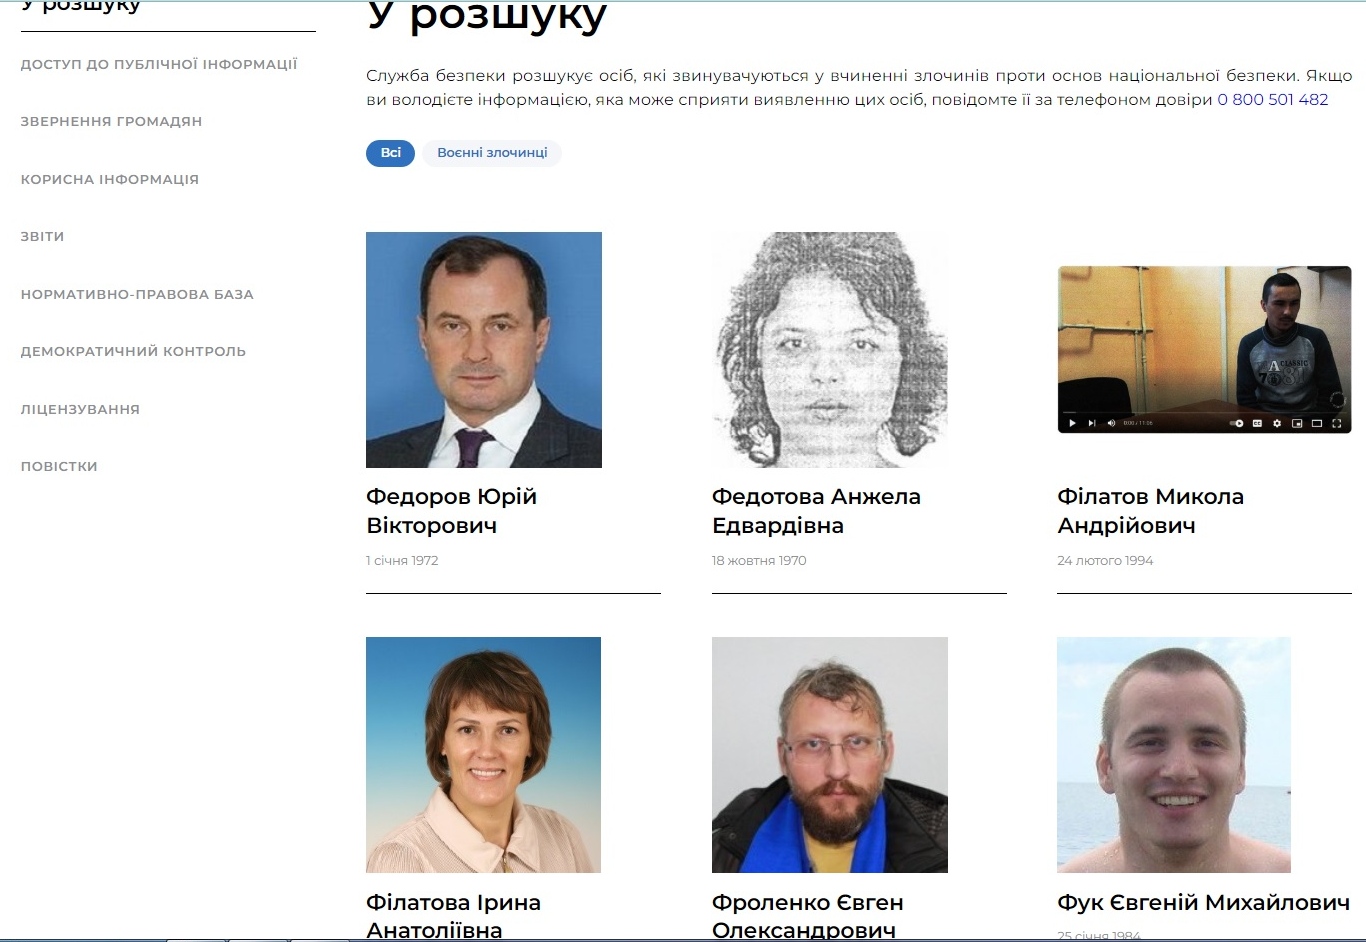This screenshot has width=1366, height=942.
Task: Click the next-track icon in the video thumbnail
Action: coord(1092,423)
